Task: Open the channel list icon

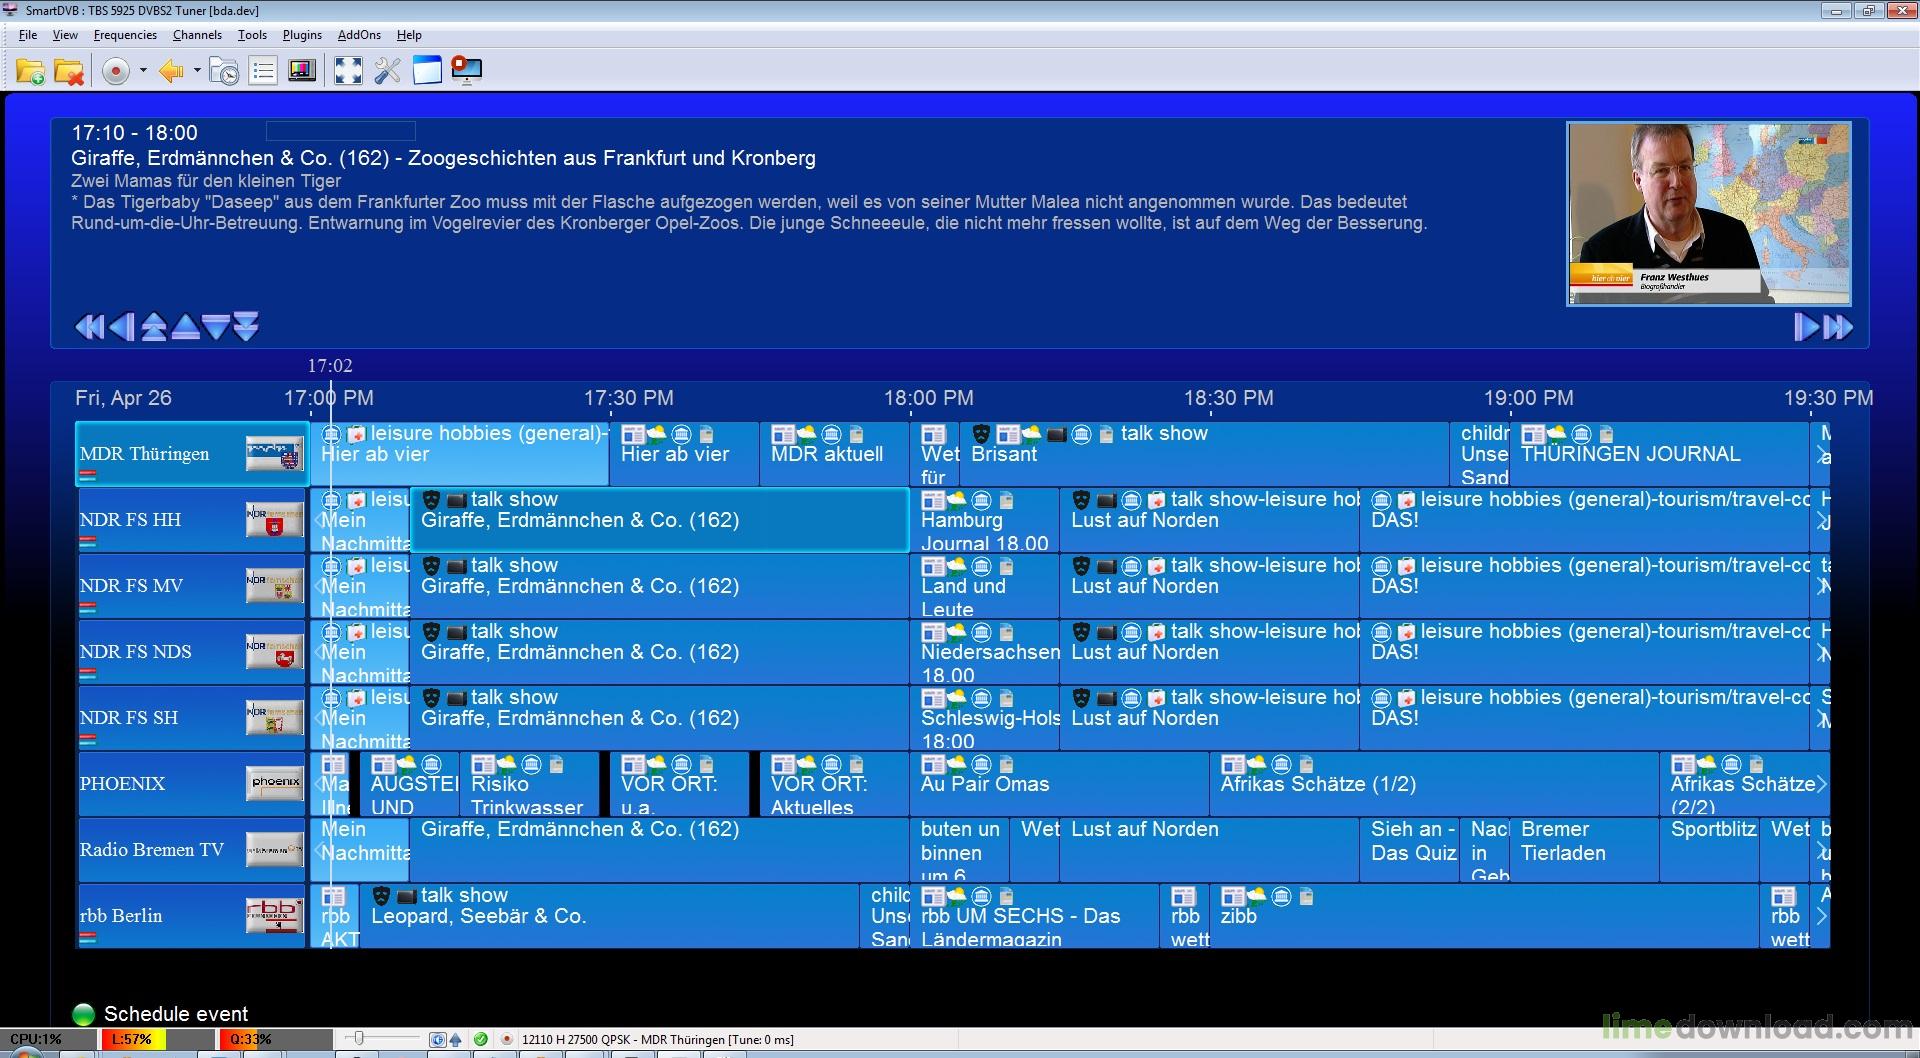Action: [262, 70]
